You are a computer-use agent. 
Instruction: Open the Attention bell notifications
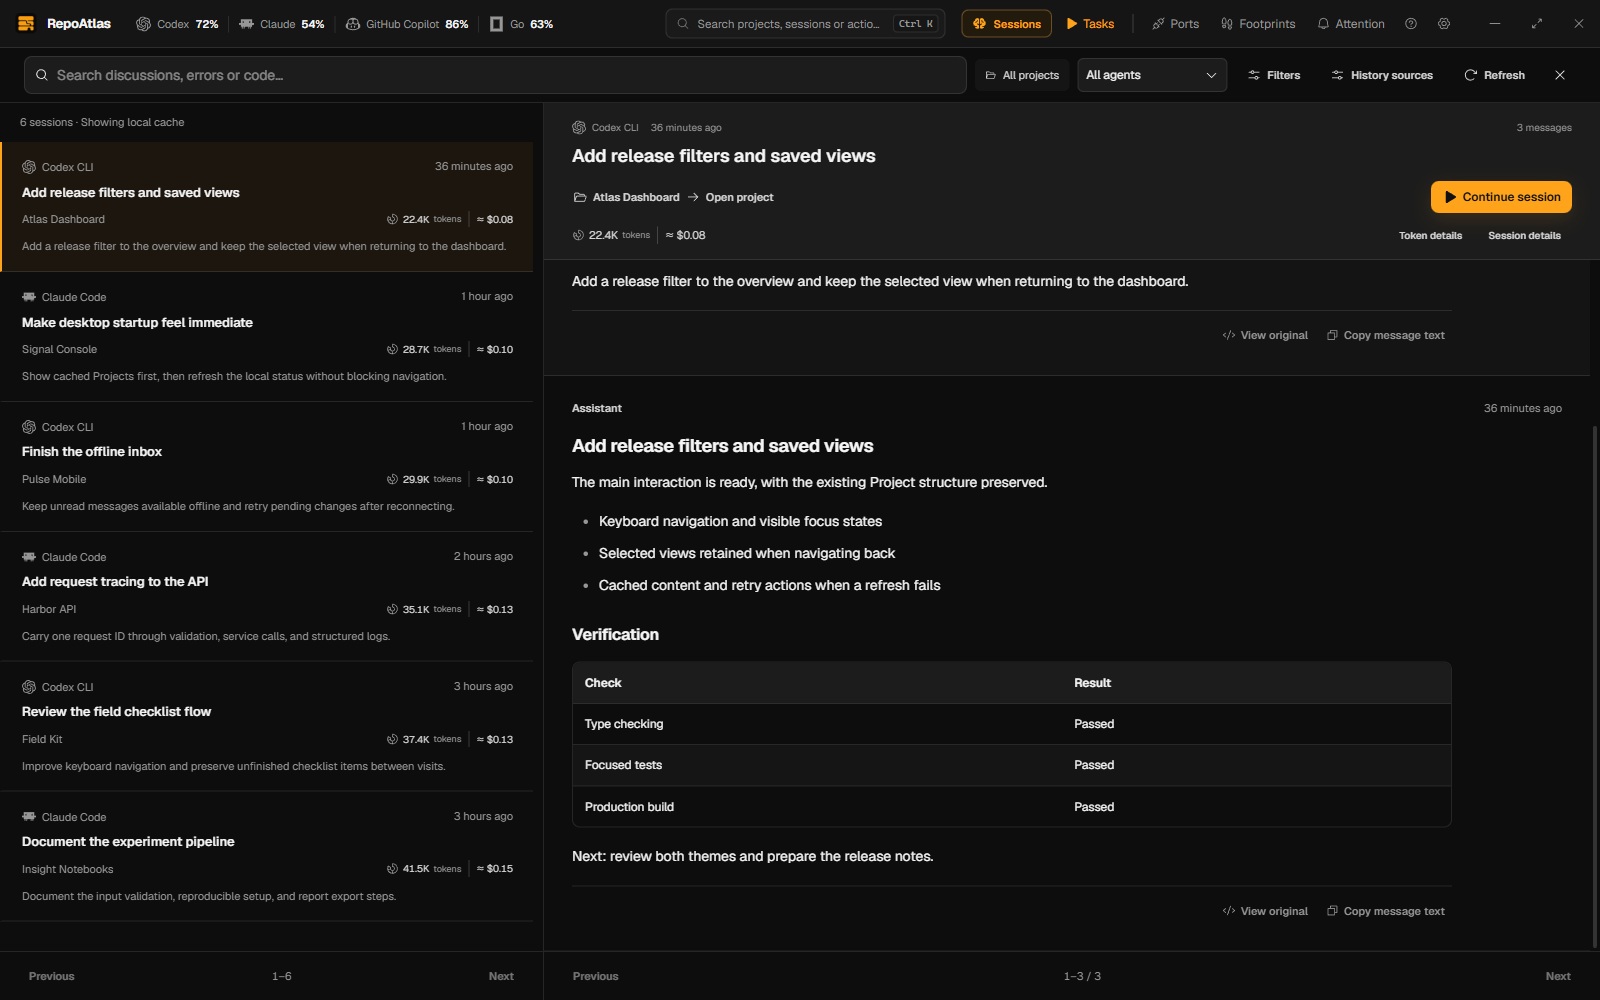(1351, 24)
